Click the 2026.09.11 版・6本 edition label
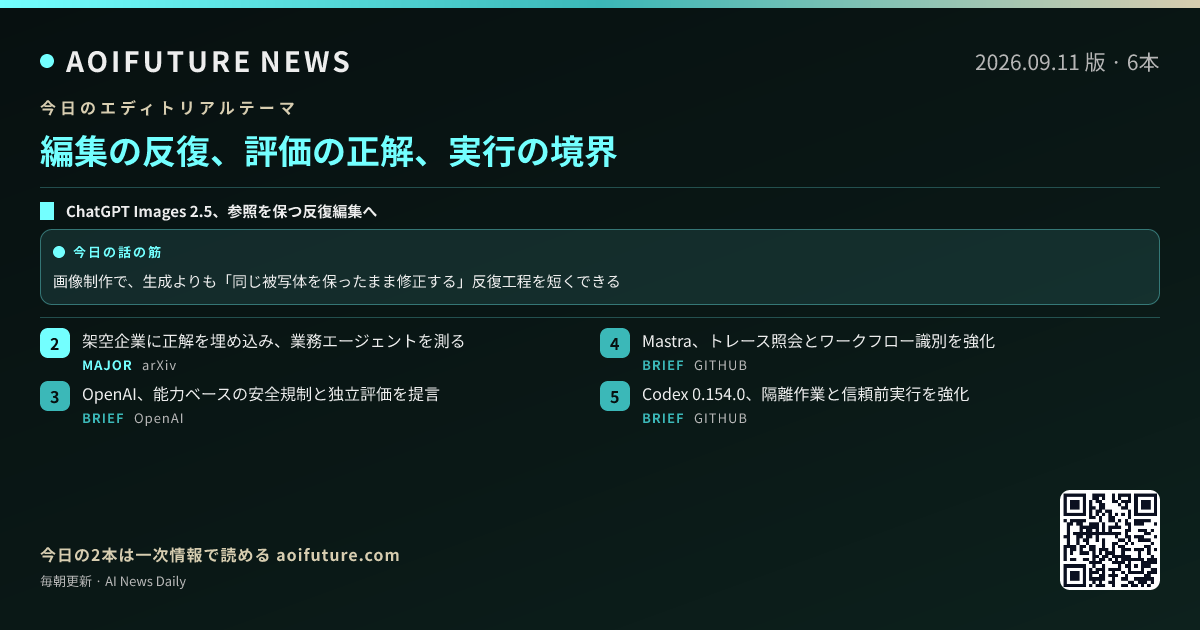This screenshot has height=630, width=1200. [1067, 62]
